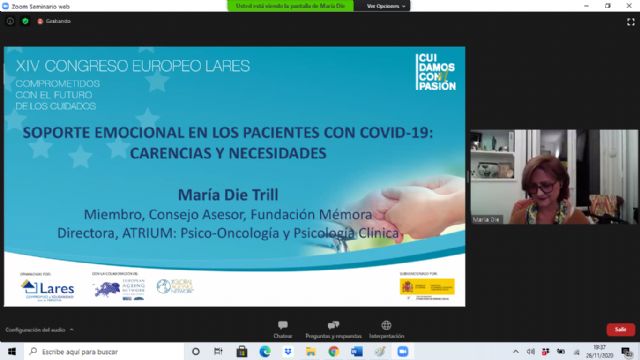Screen dimensions: 640x360
Task: Click the green encryption shield icon
Action: 25,21
